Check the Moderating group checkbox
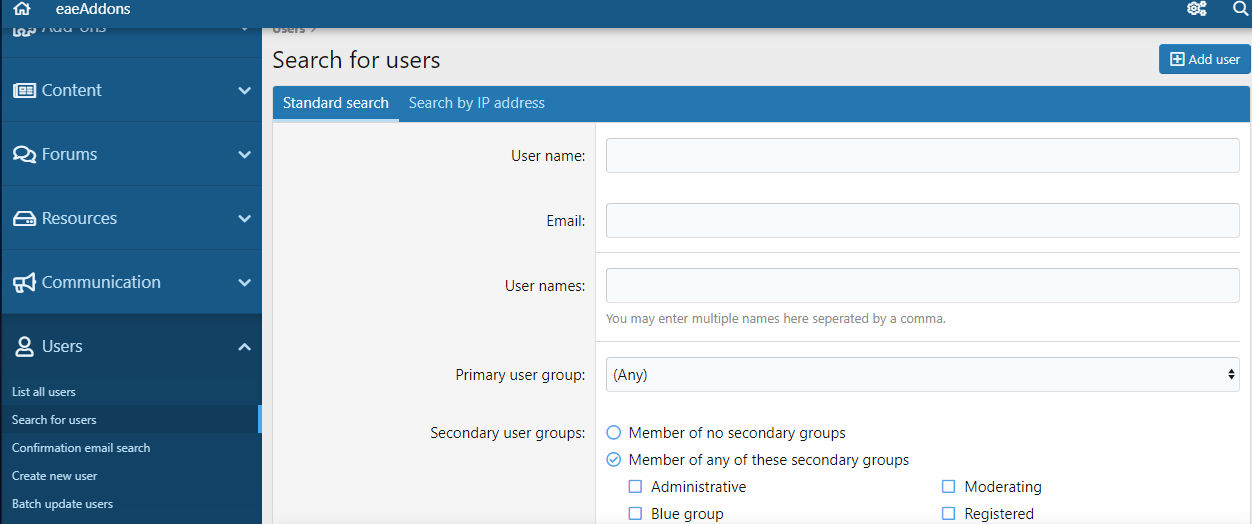The height and width of the screenshot is (524, 1252). [948, 487]
